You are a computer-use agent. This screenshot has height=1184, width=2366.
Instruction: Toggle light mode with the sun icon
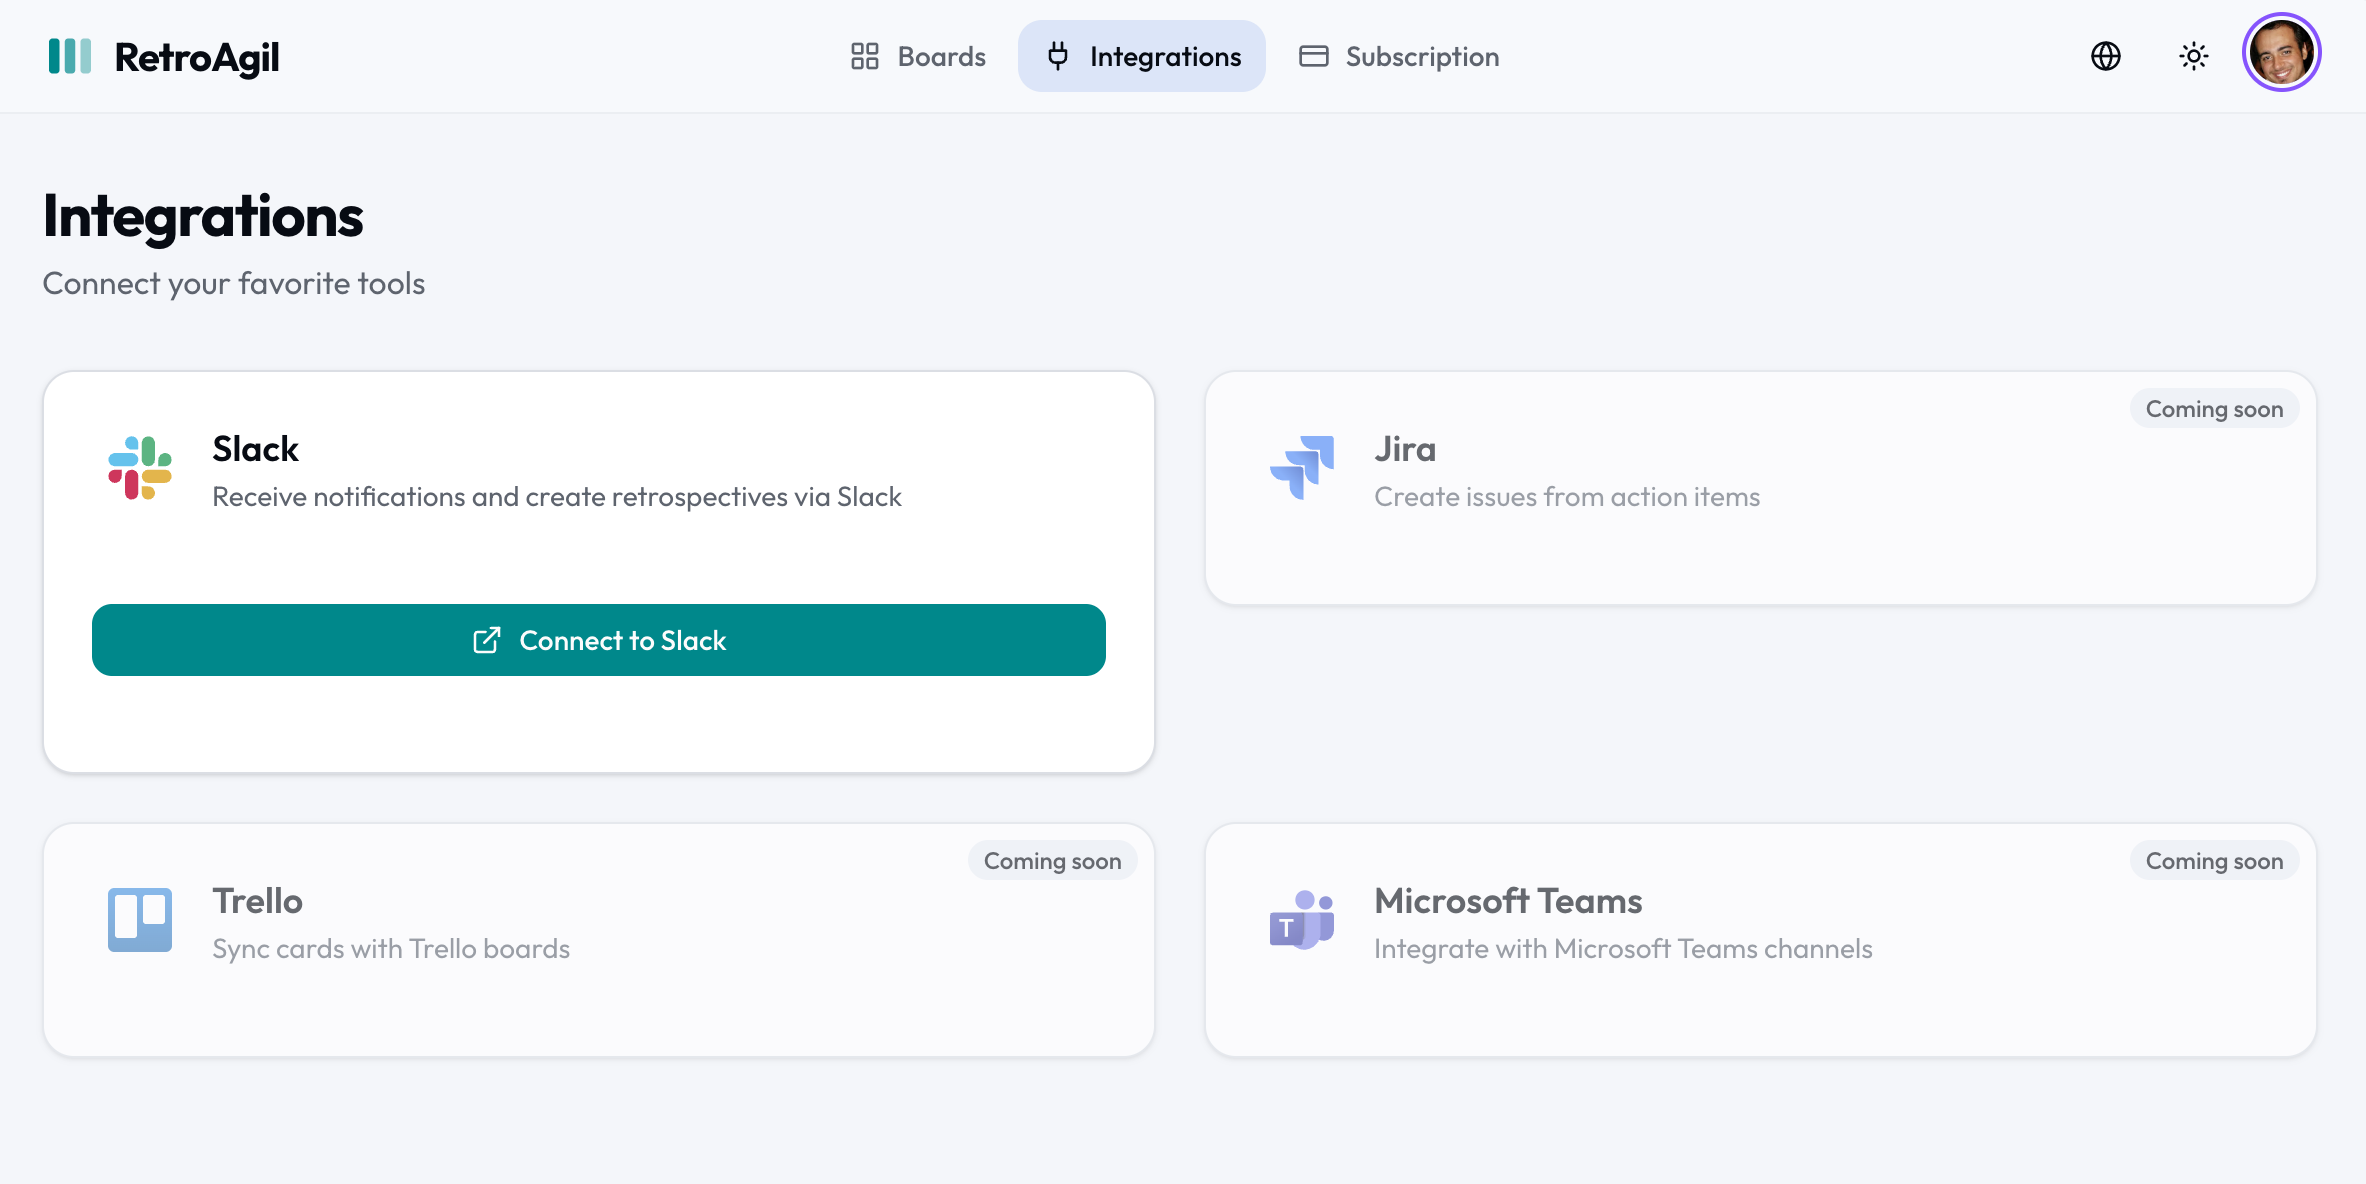(x=2194, y=56)
